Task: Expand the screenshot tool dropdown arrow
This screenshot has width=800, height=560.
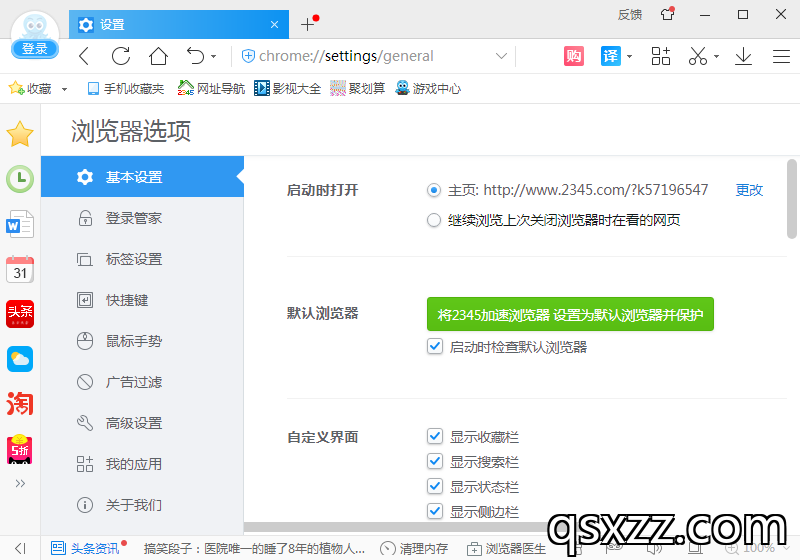Action: [x=717, y=57]
